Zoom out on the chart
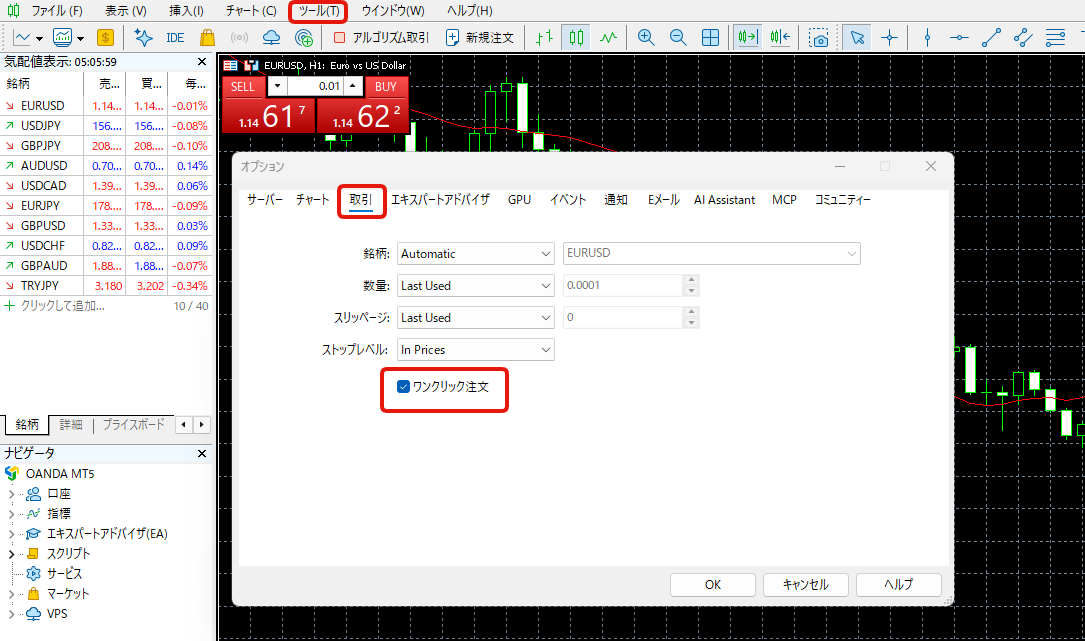This screenshot has height=641, width=1085. (x=678, y=37)
